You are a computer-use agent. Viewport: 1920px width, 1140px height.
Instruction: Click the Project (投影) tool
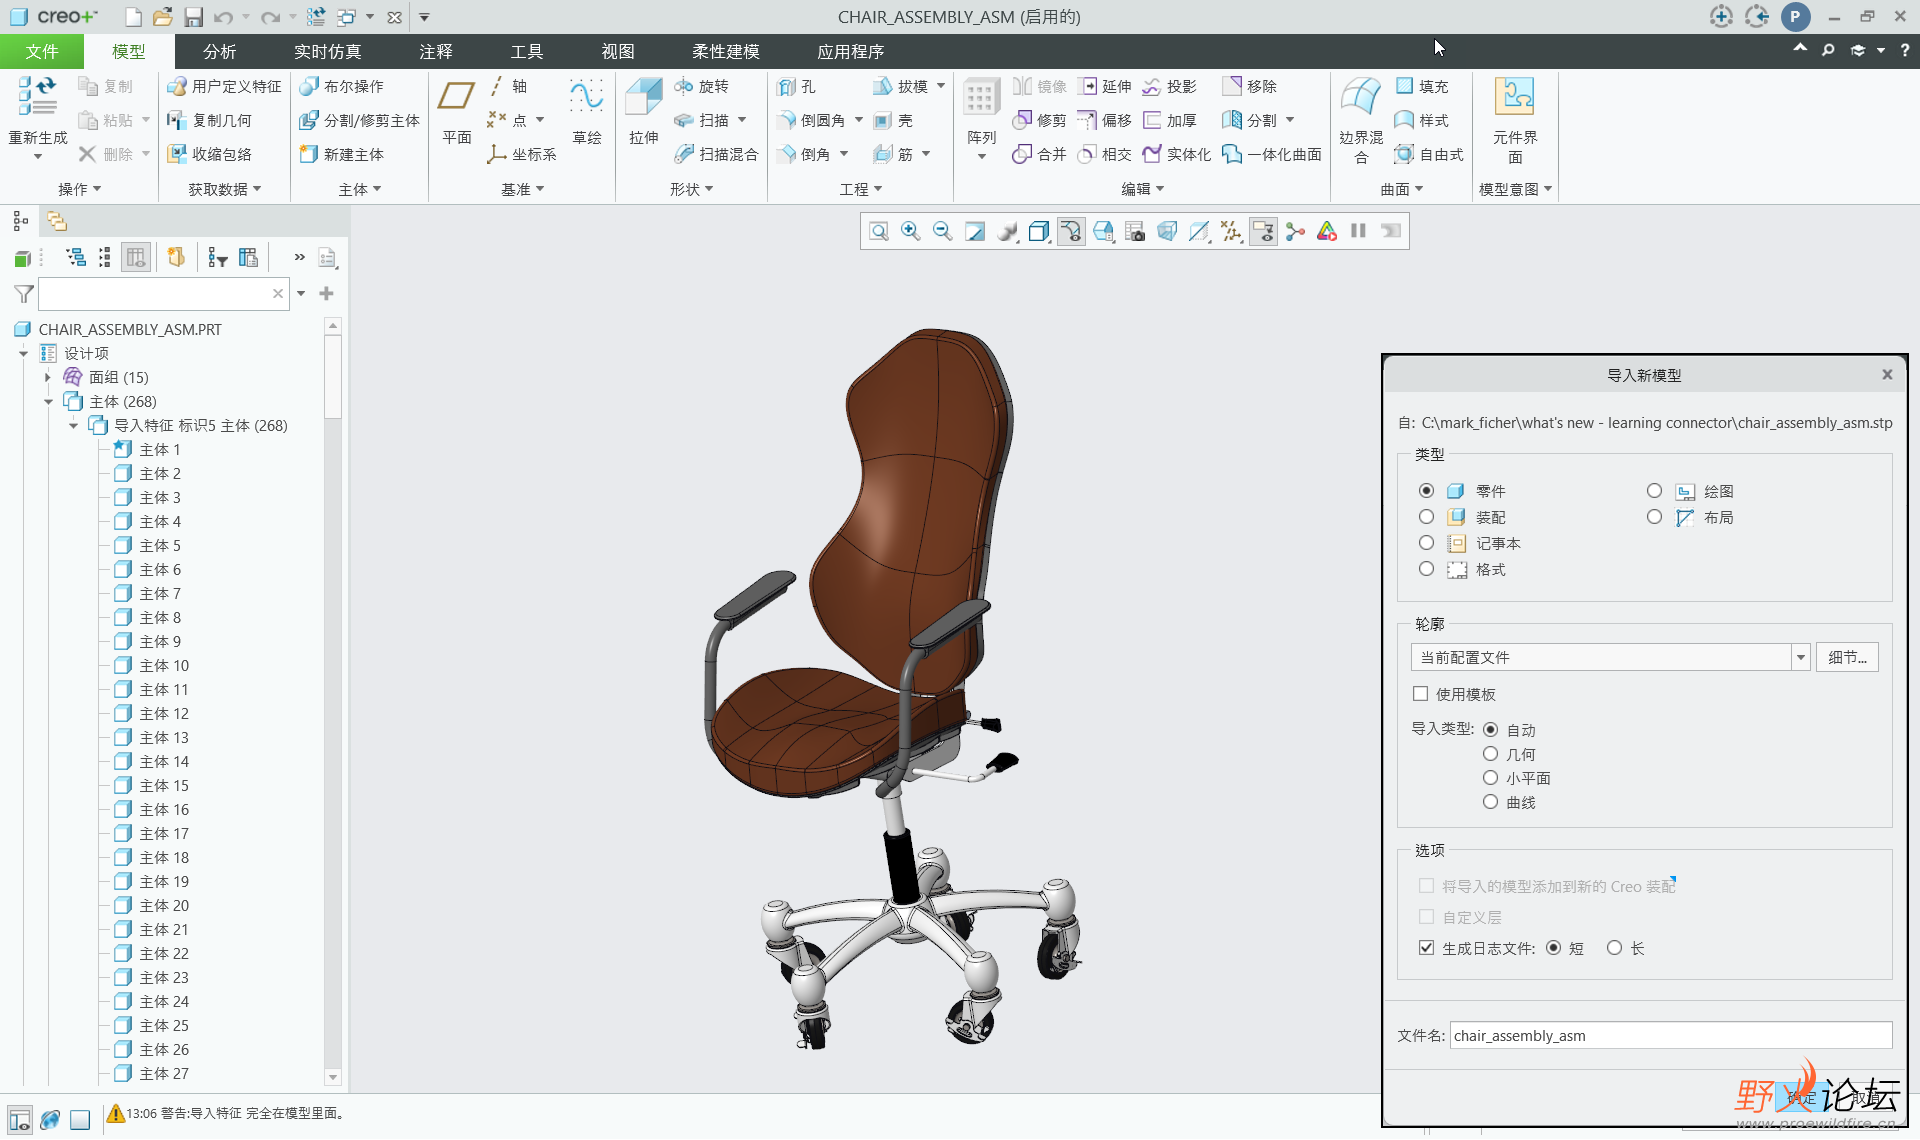coord(1169,86)
